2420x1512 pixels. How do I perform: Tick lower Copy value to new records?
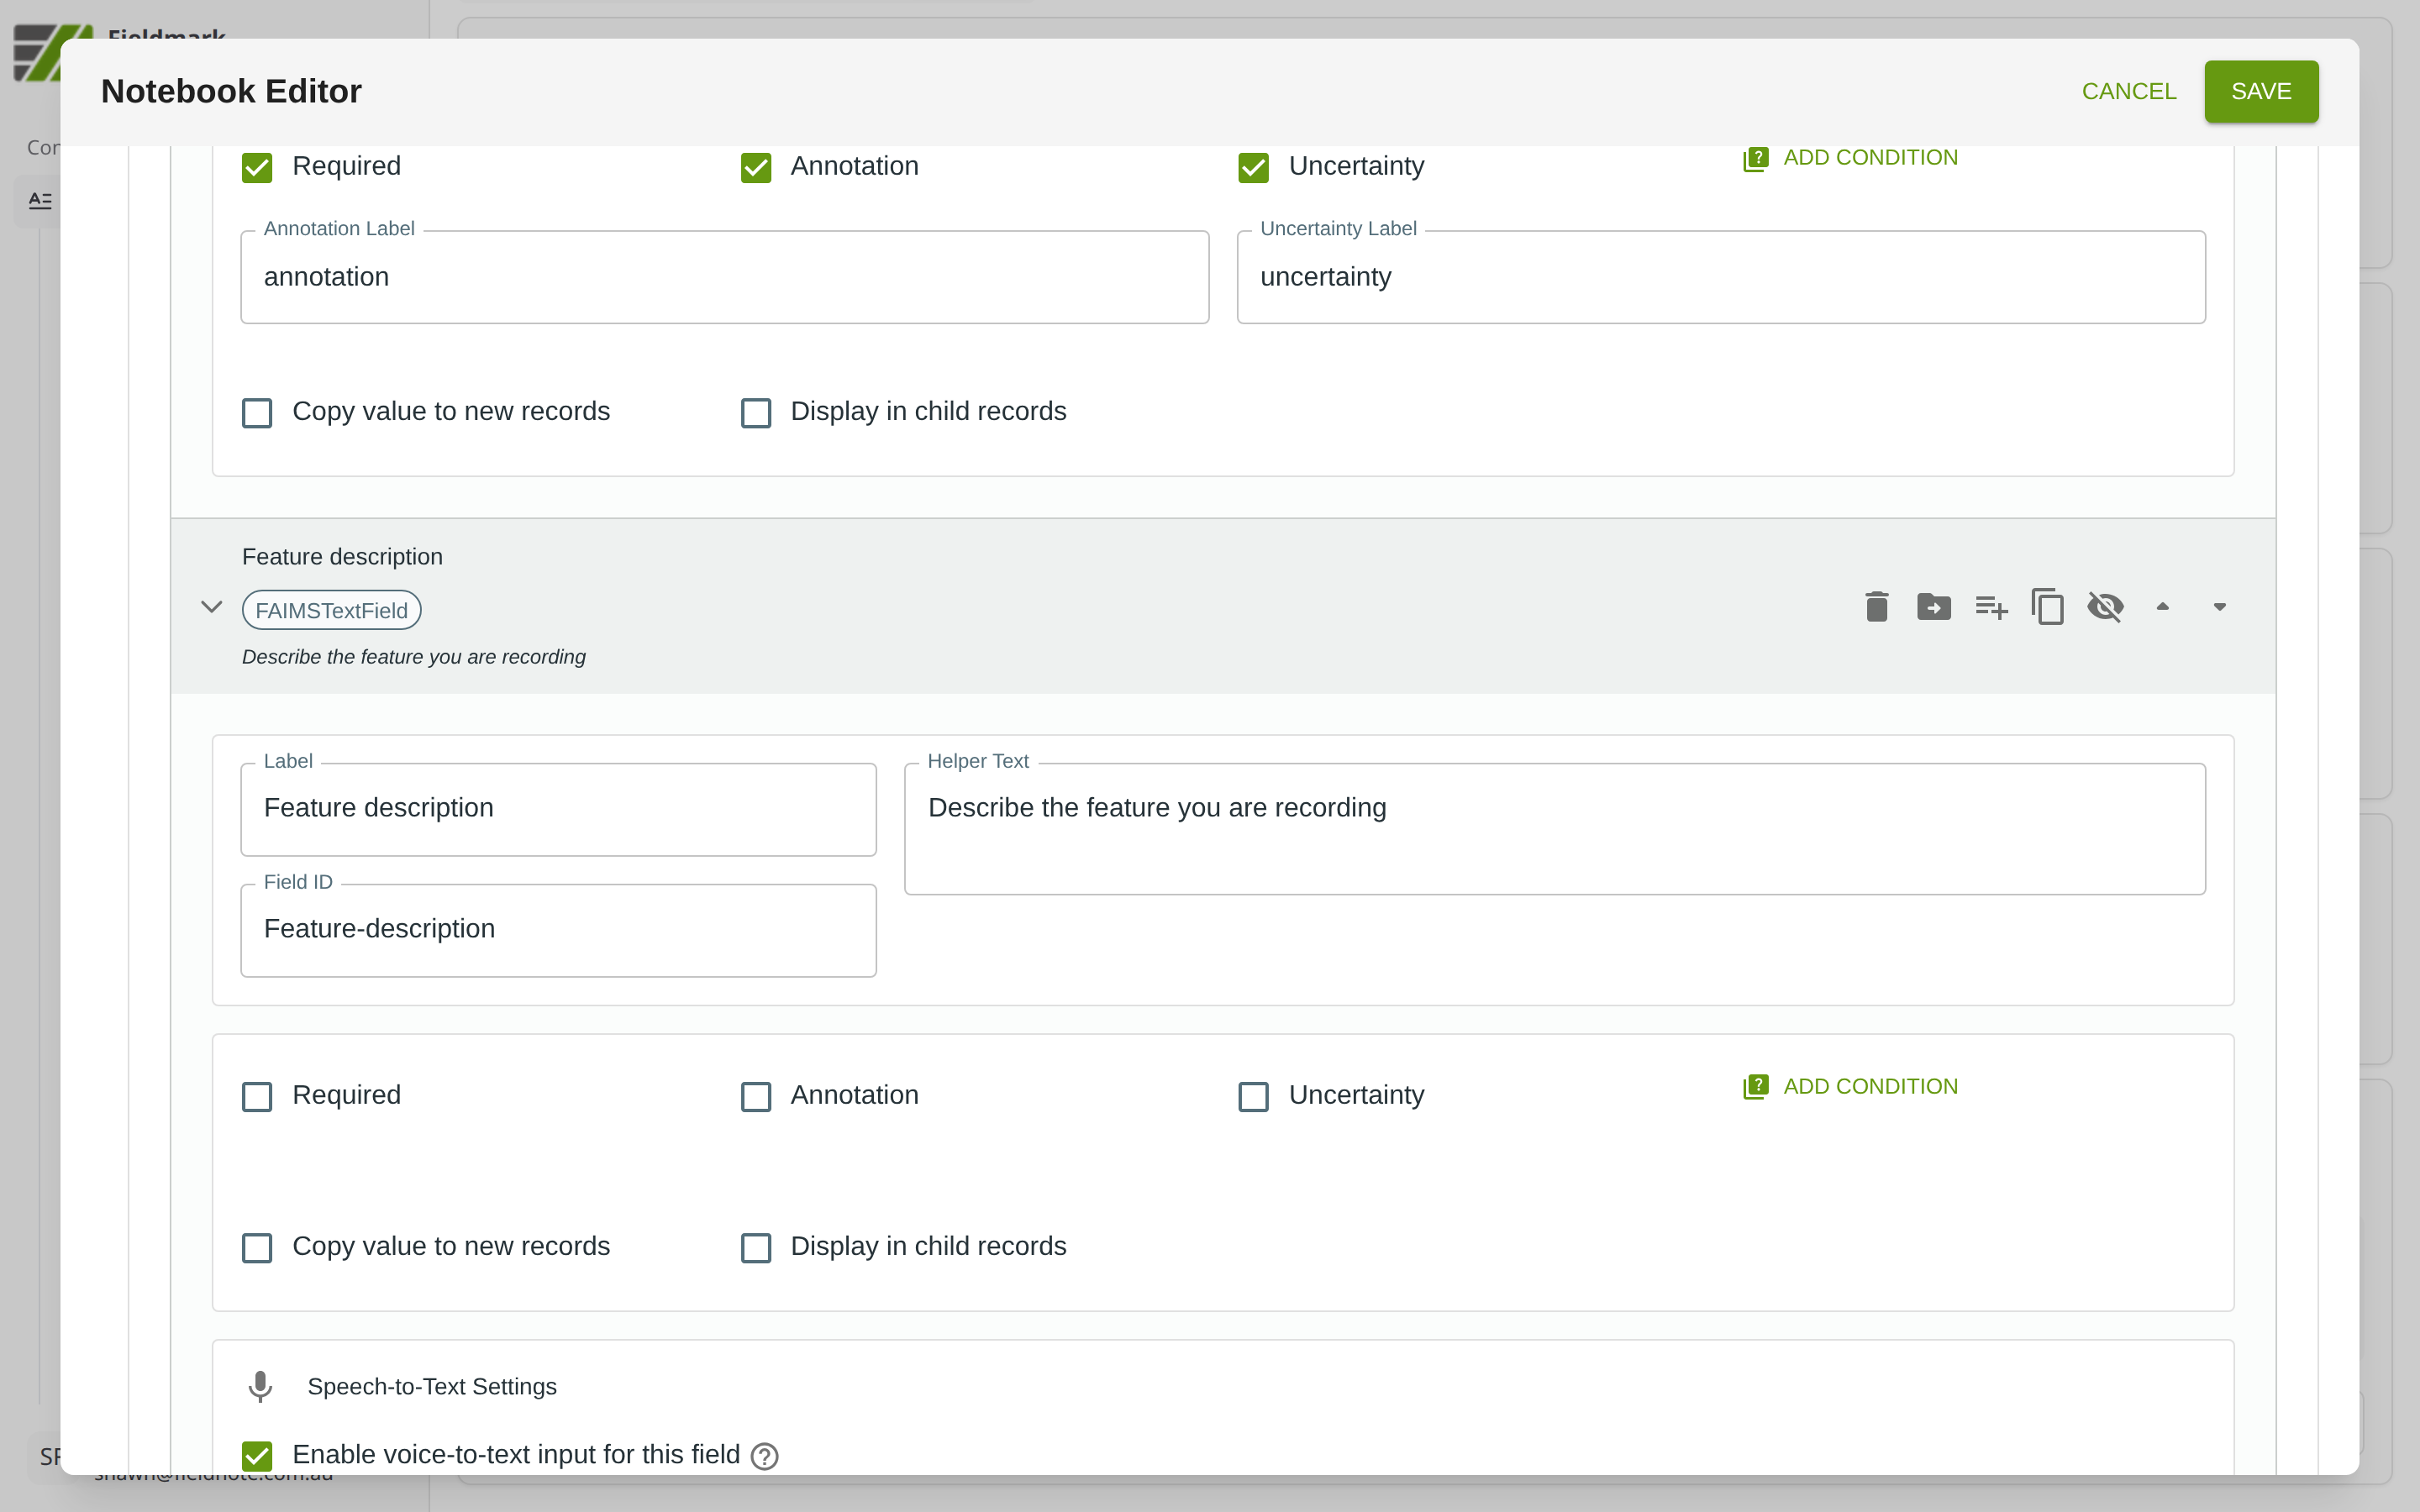click(x=257, y=1247)
